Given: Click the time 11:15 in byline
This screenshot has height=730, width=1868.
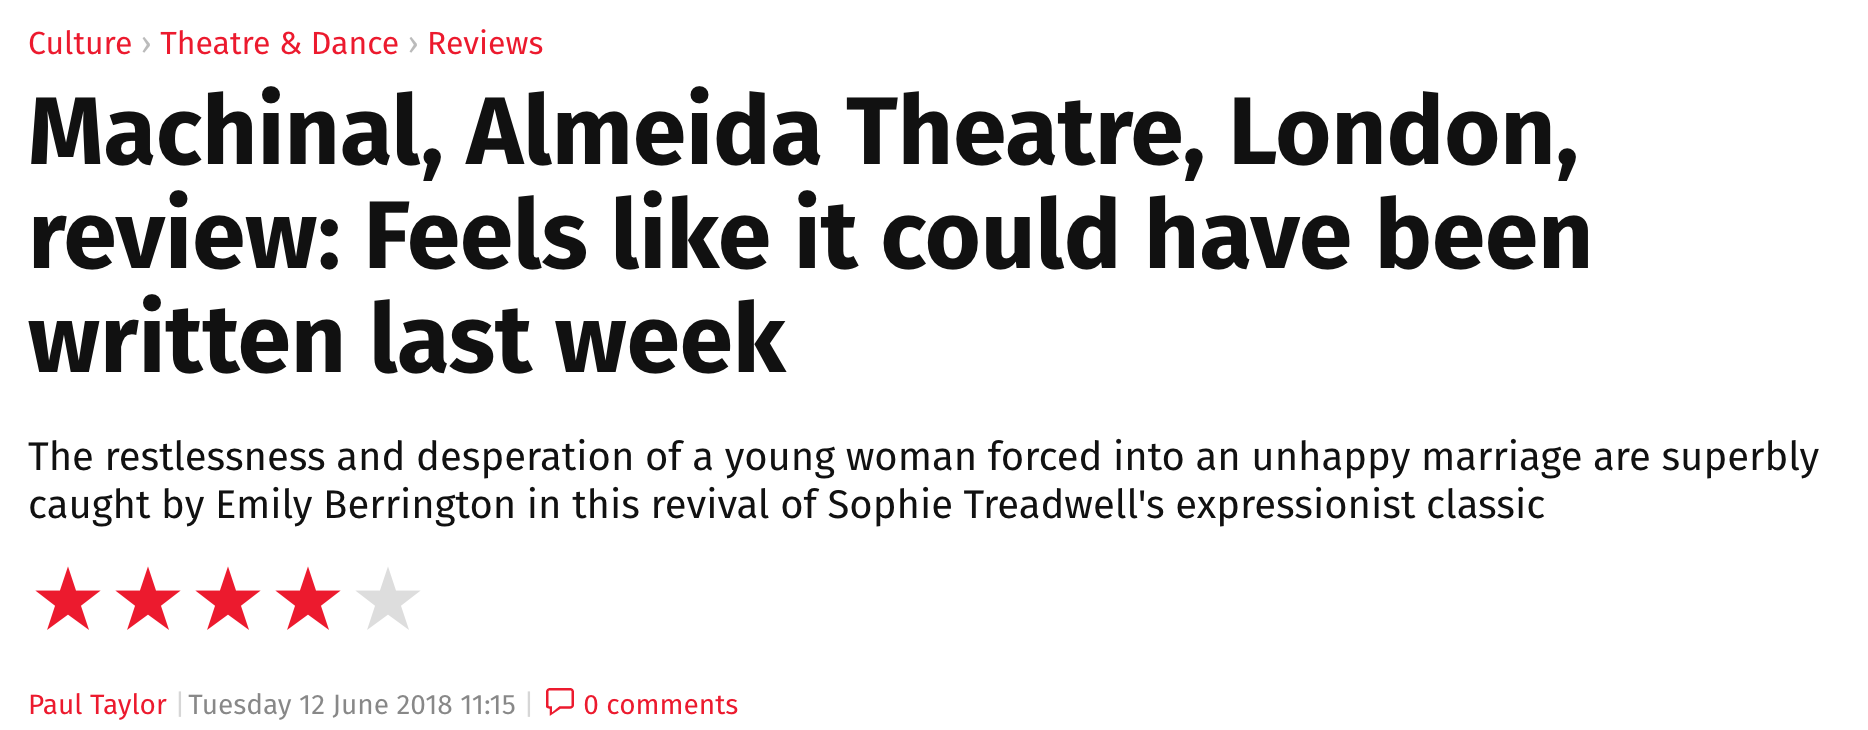Looking at the screenshot, I should pos(488,705).
